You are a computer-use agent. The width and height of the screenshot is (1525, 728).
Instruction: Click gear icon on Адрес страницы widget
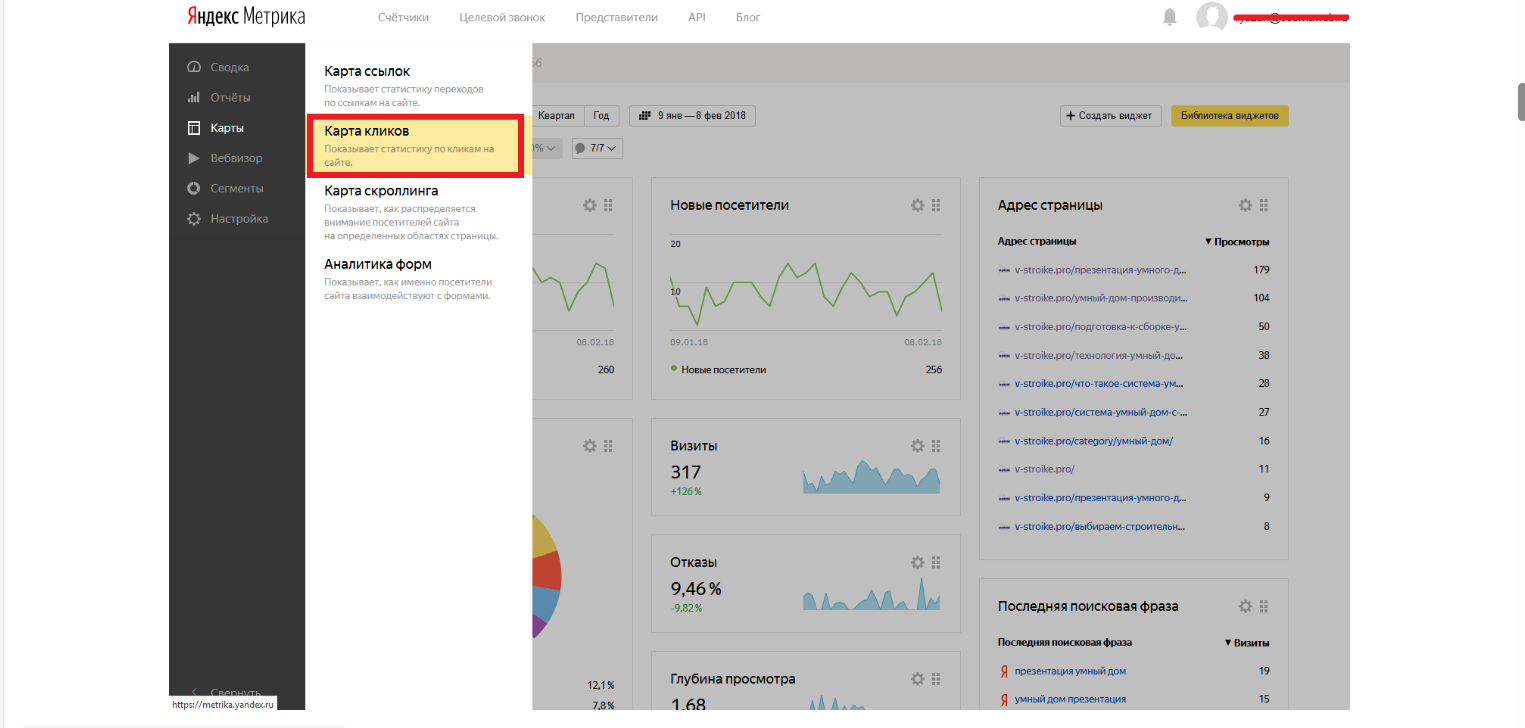tap(1245, 205)
